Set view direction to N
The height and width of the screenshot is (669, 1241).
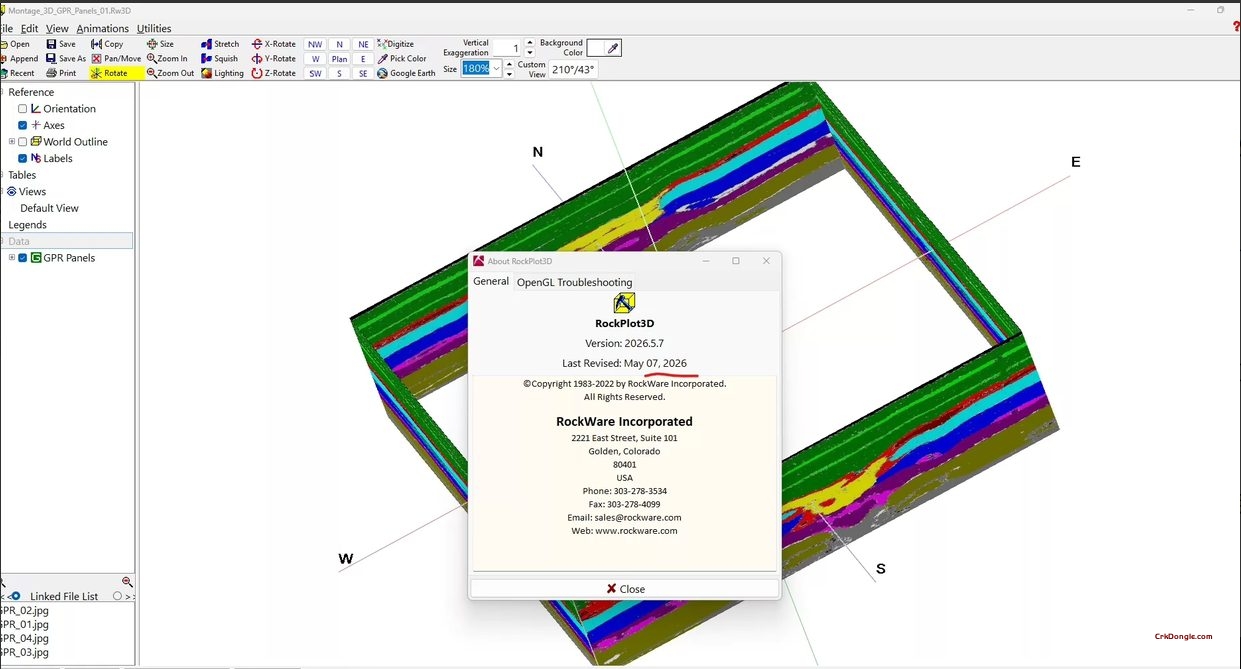tap(339, 44)
